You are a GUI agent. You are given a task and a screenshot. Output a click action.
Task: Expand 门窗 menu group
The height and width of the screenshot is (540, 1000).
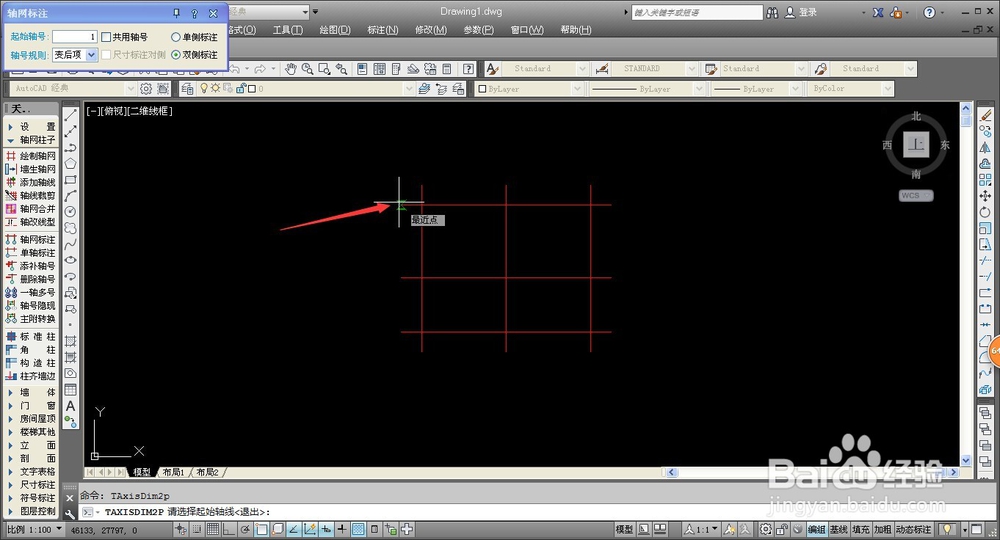[x=31, y=405]
